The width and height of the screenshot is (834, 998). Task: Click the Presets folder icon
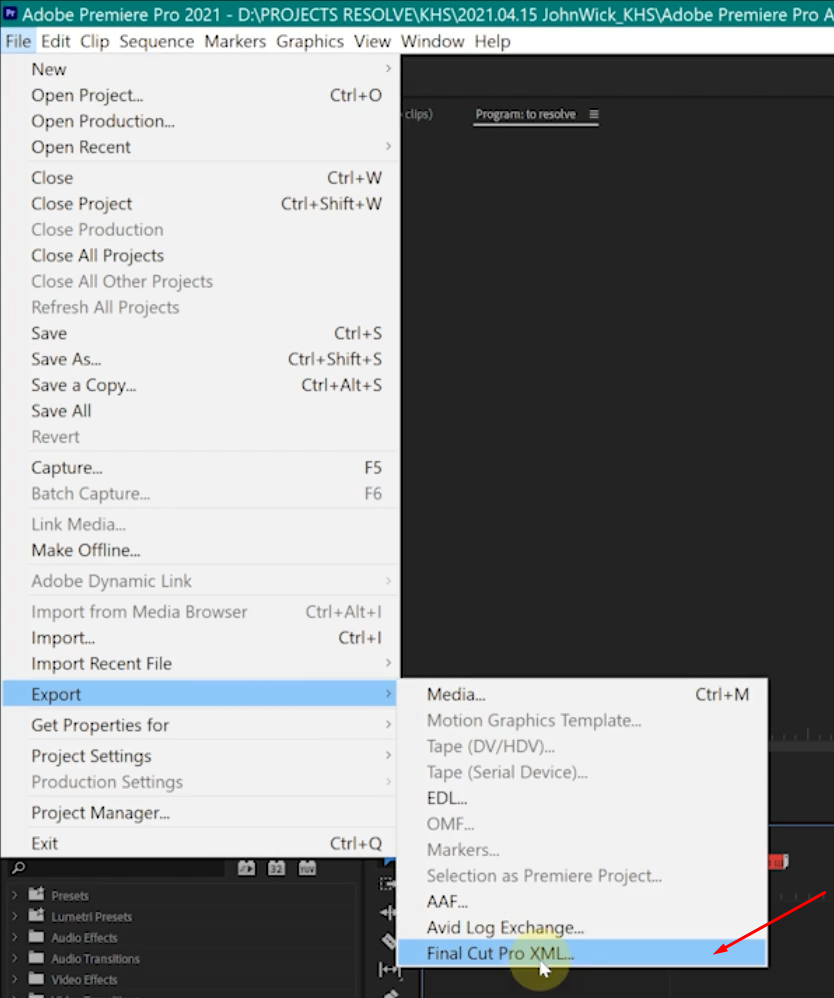pyautogui.click(x=37, y=894)
